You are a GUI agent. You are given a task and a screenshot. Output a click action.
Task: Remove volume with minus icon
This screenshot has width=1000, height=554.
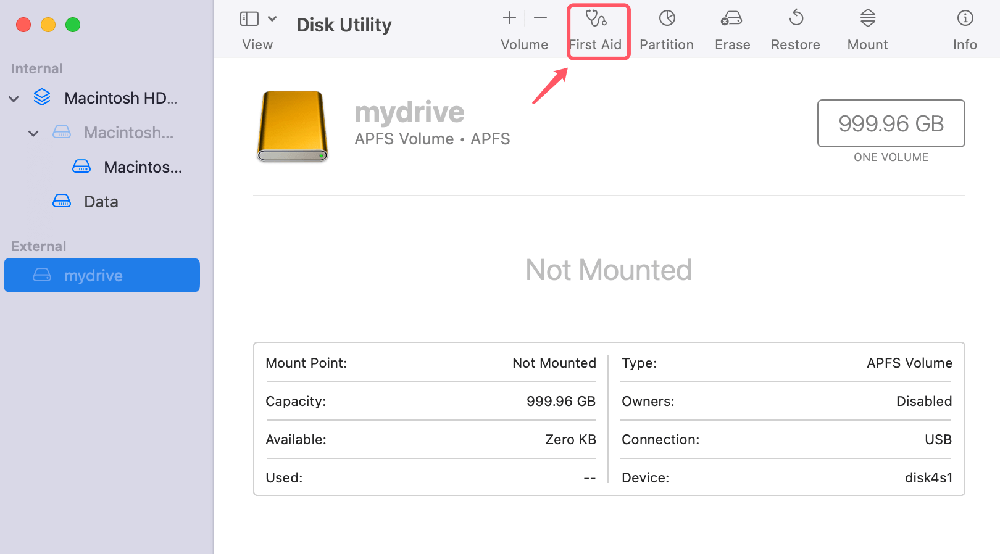(540, 18)
